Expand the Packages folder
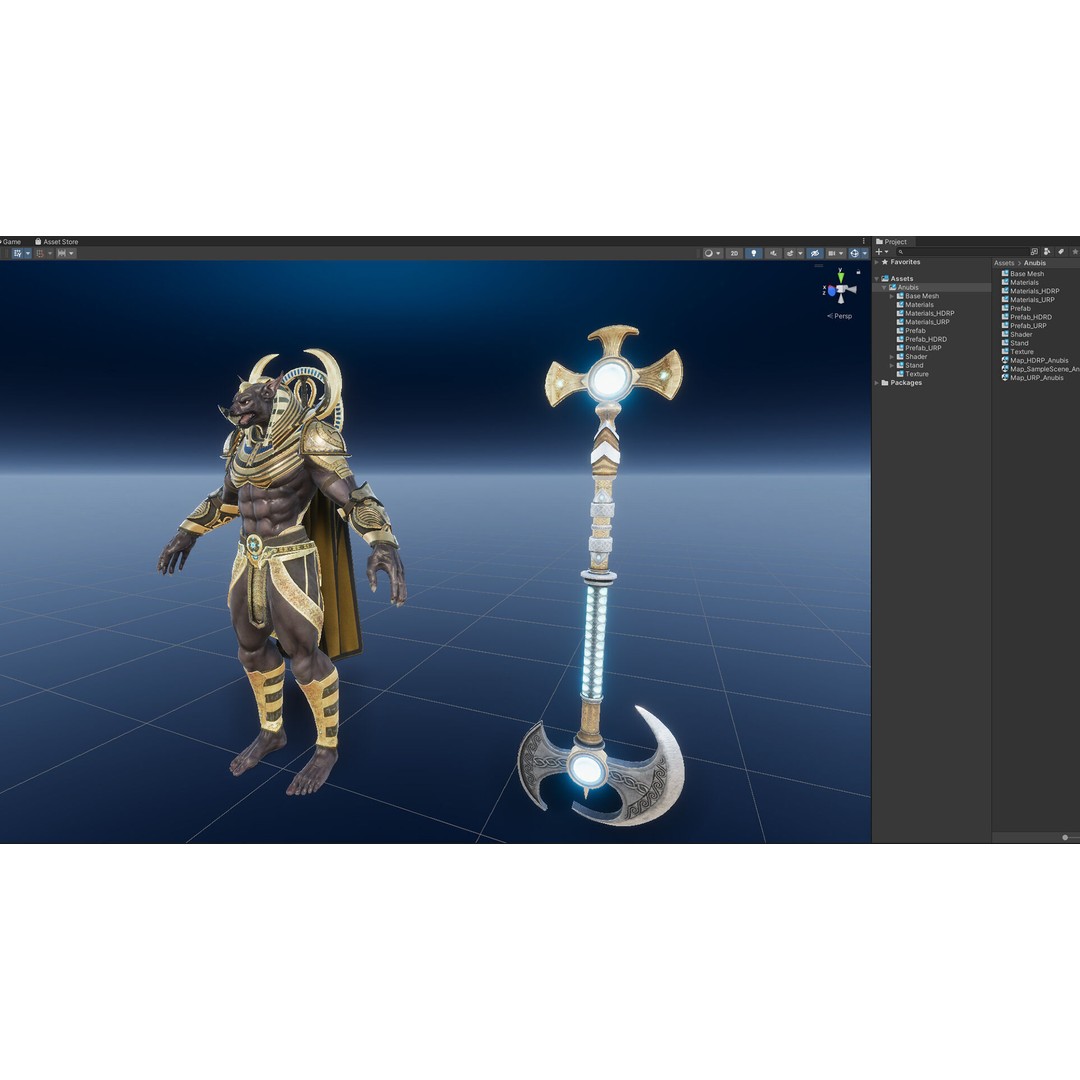This screenshot has width=1080, height=1080. [x=877, y=383]
